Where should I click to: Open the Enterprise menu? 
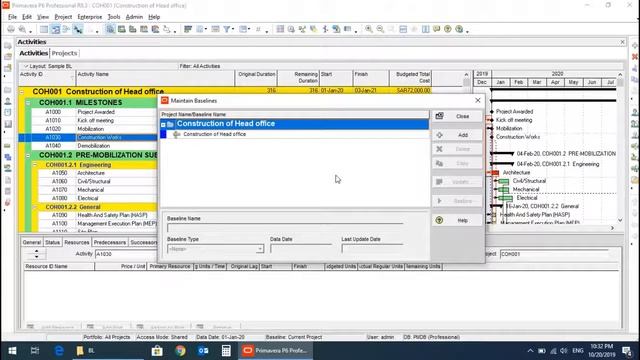point(90,17)
